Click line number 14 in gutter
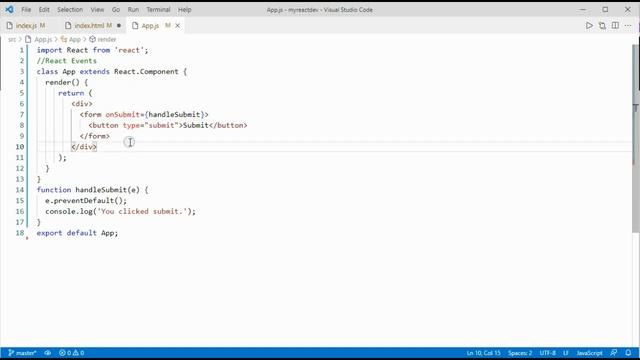 20,190
